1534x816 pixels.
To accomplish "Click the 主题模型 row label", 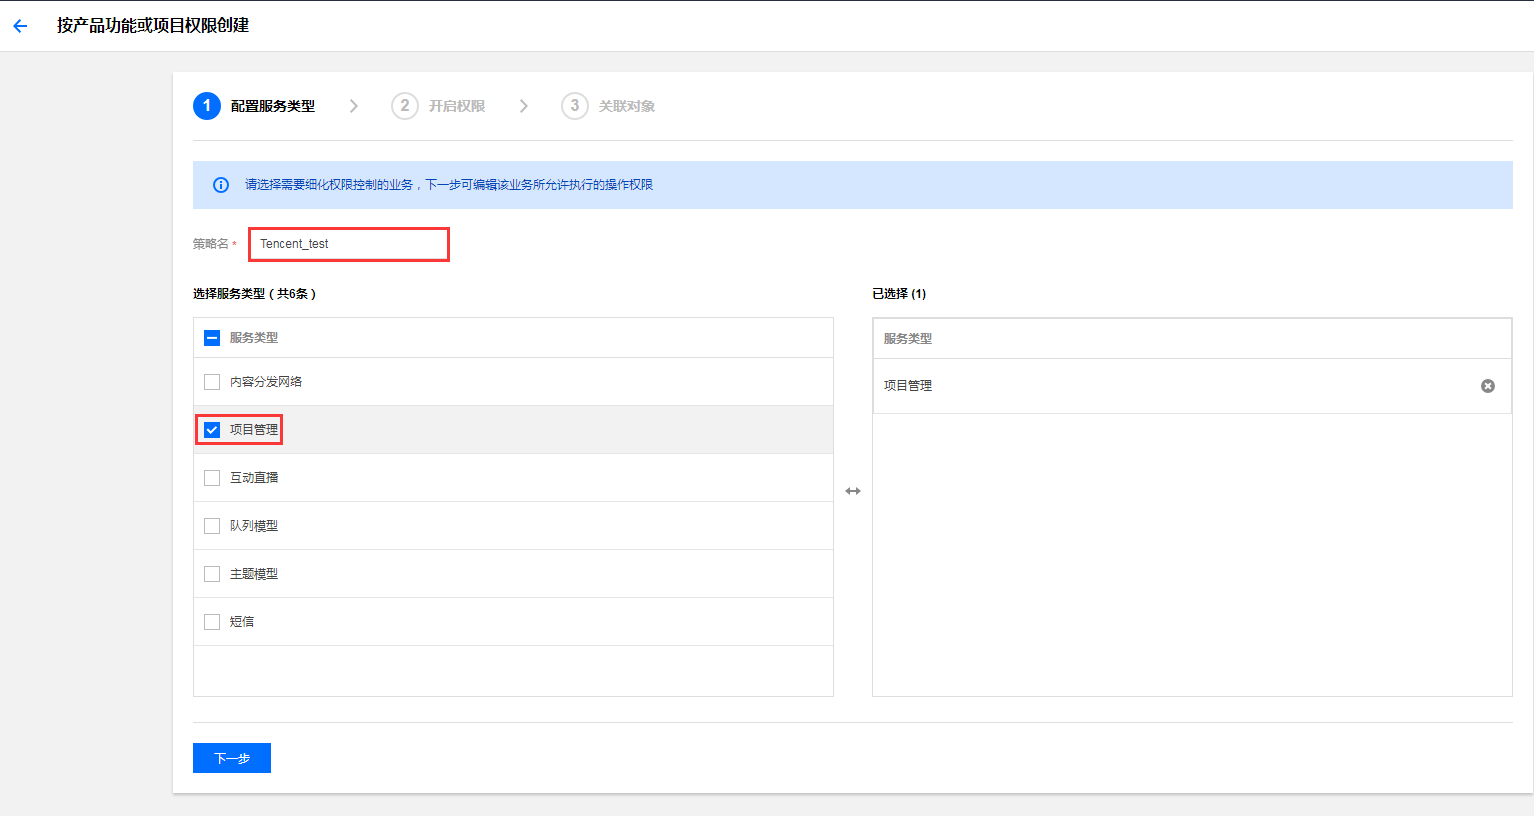I will pyautogui.click(x=254, y=574).
